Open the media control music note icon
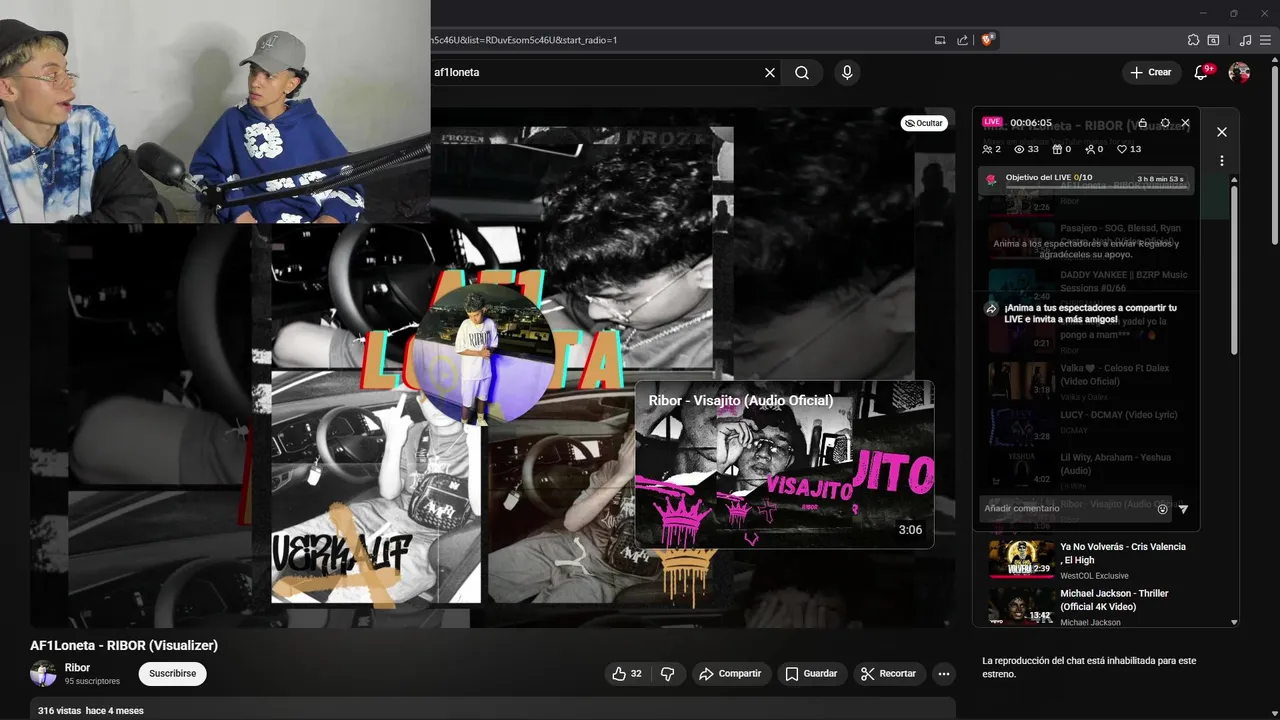This screenshot has height=720, width=1280. pyautogui.click(x=1245, y=40)
